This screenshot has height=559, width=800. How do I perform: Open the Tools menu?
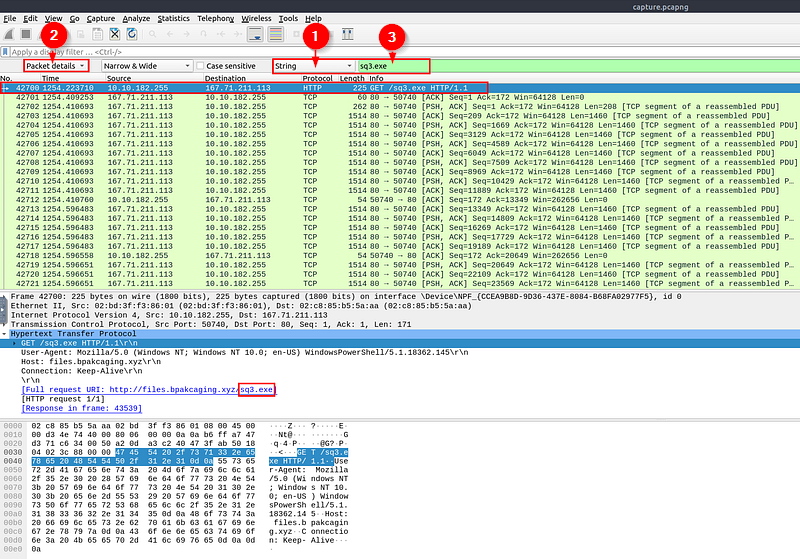[x=288, y=18]
